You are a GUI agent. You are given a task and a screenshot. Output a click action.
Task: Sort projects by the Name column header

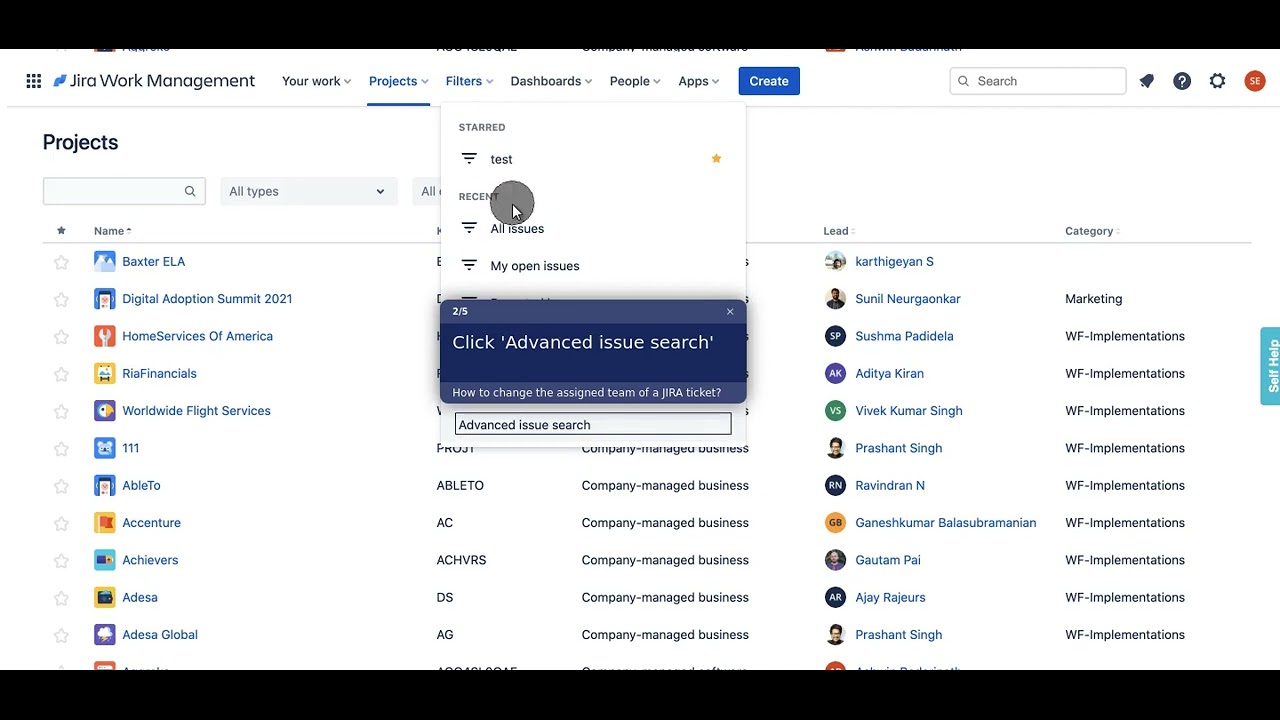click(113, 231)
